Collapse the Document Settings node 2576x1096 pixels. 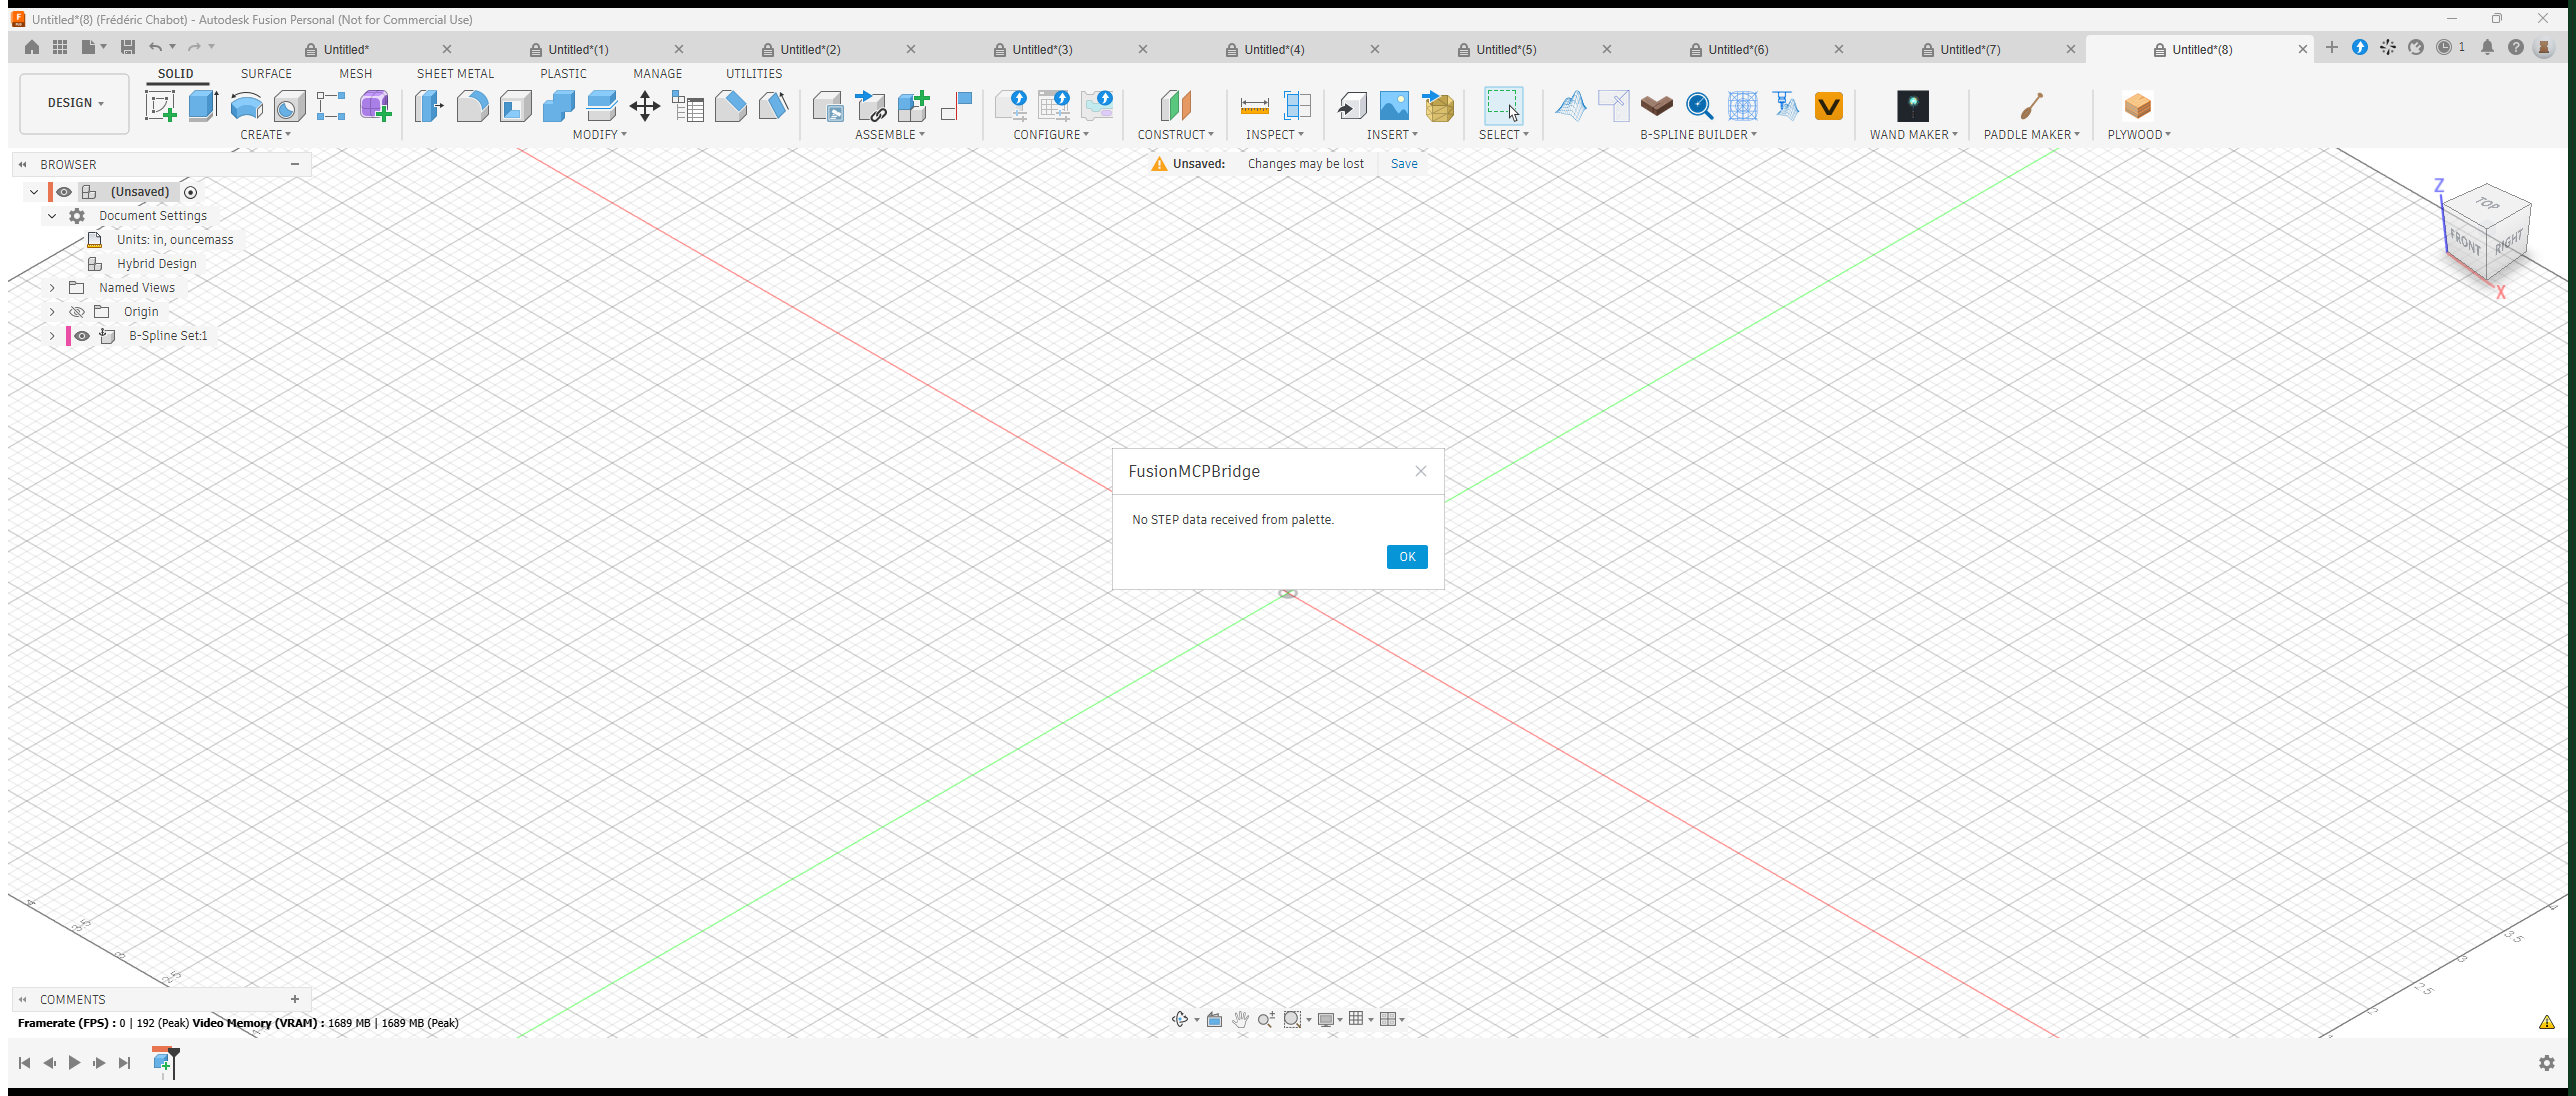(x=52, y=216)
